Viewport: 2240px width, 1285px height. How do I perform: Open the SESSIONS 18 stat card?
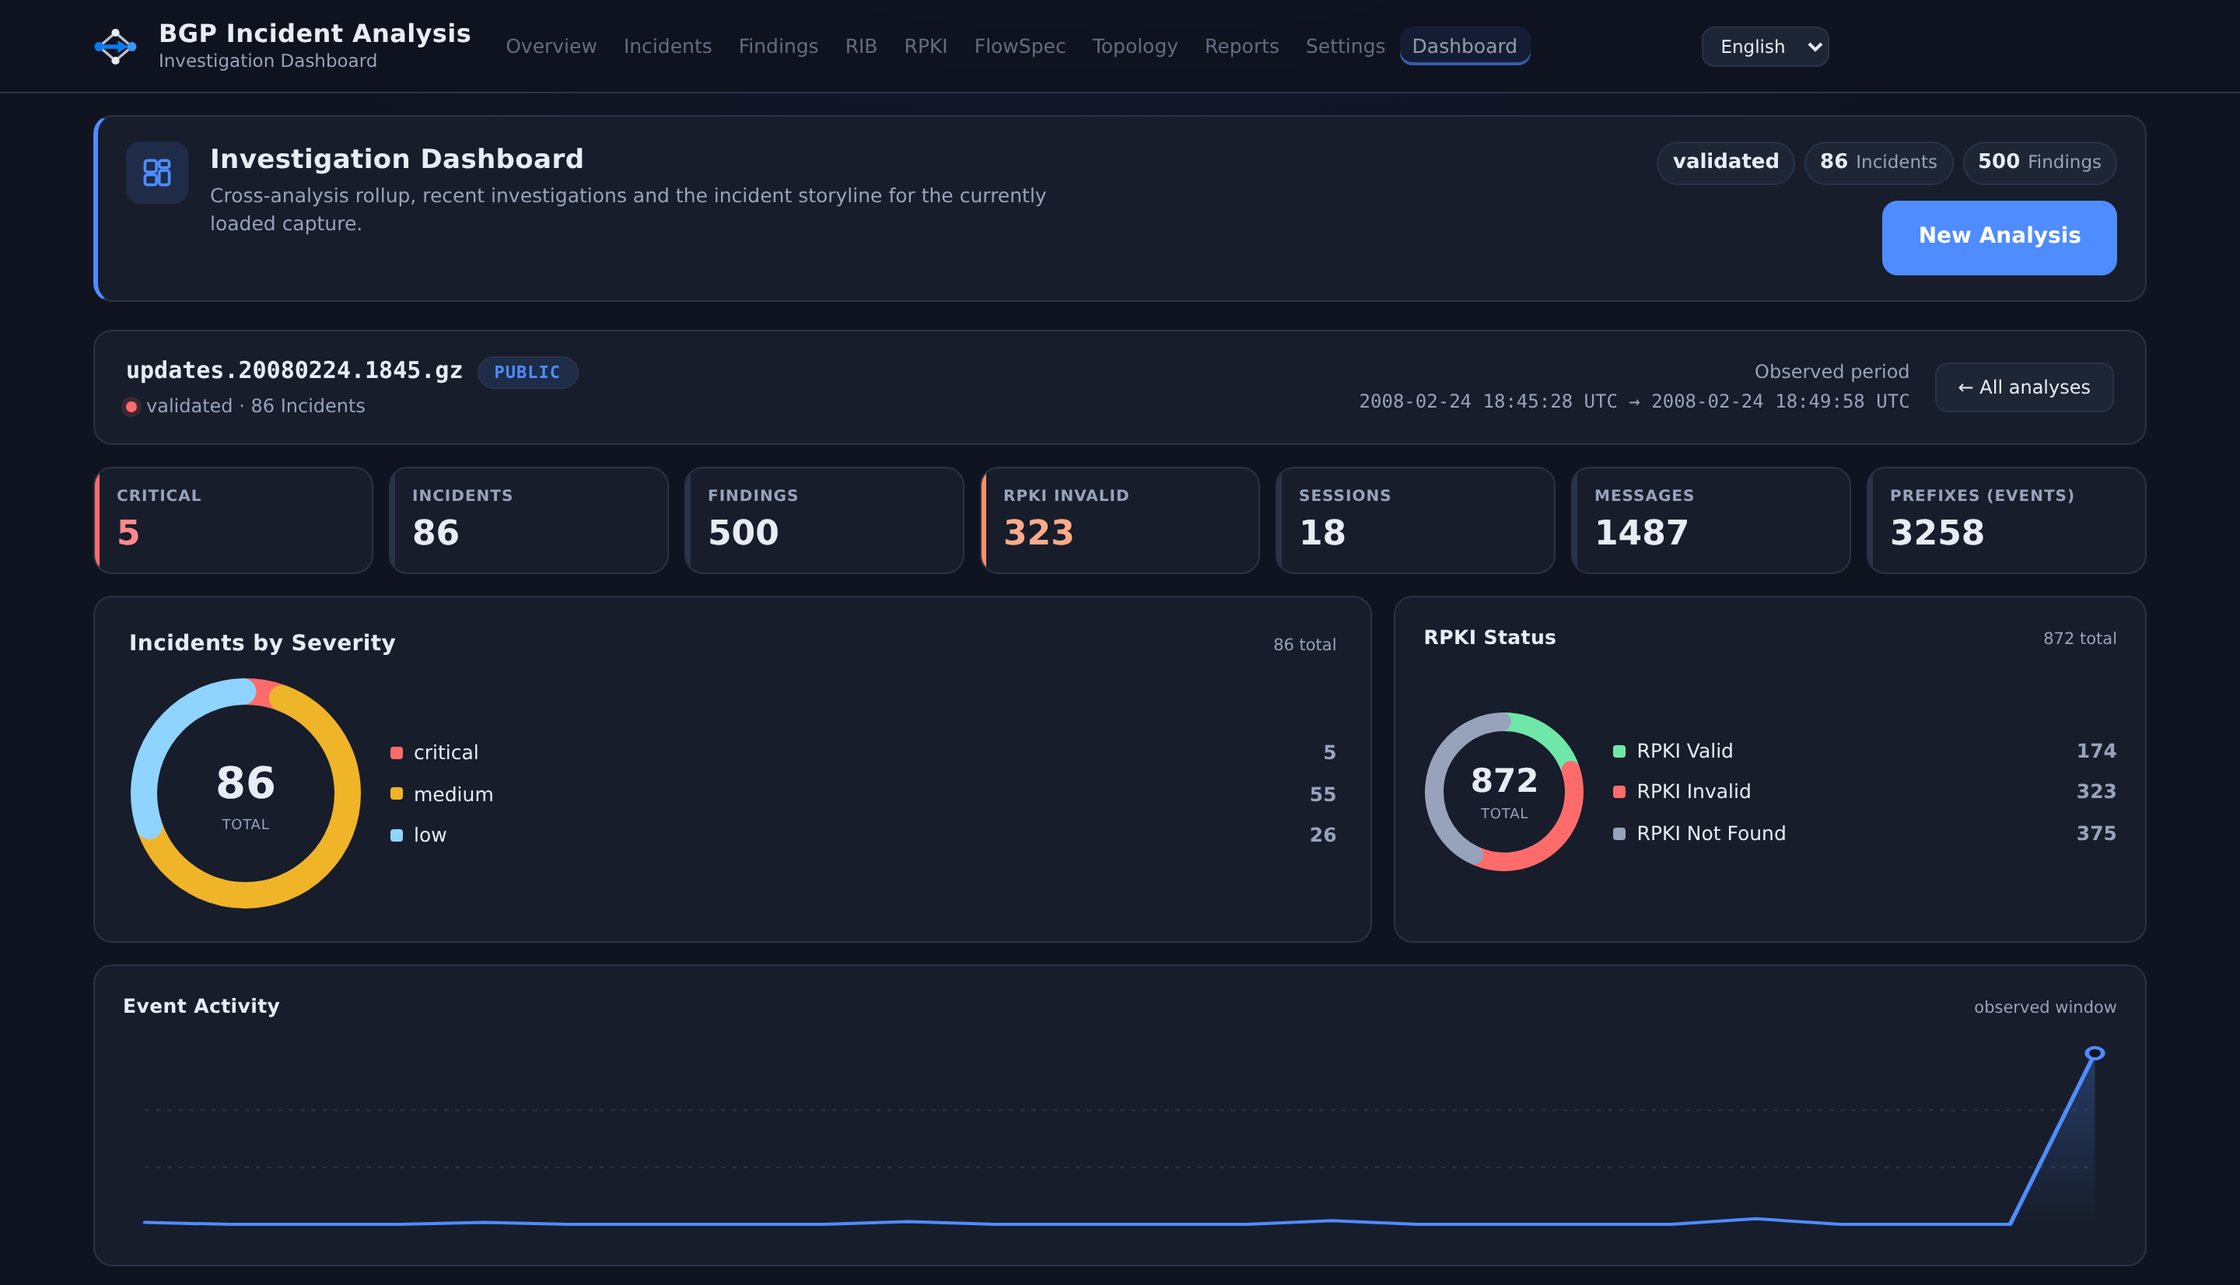[x=1415, y=520]
